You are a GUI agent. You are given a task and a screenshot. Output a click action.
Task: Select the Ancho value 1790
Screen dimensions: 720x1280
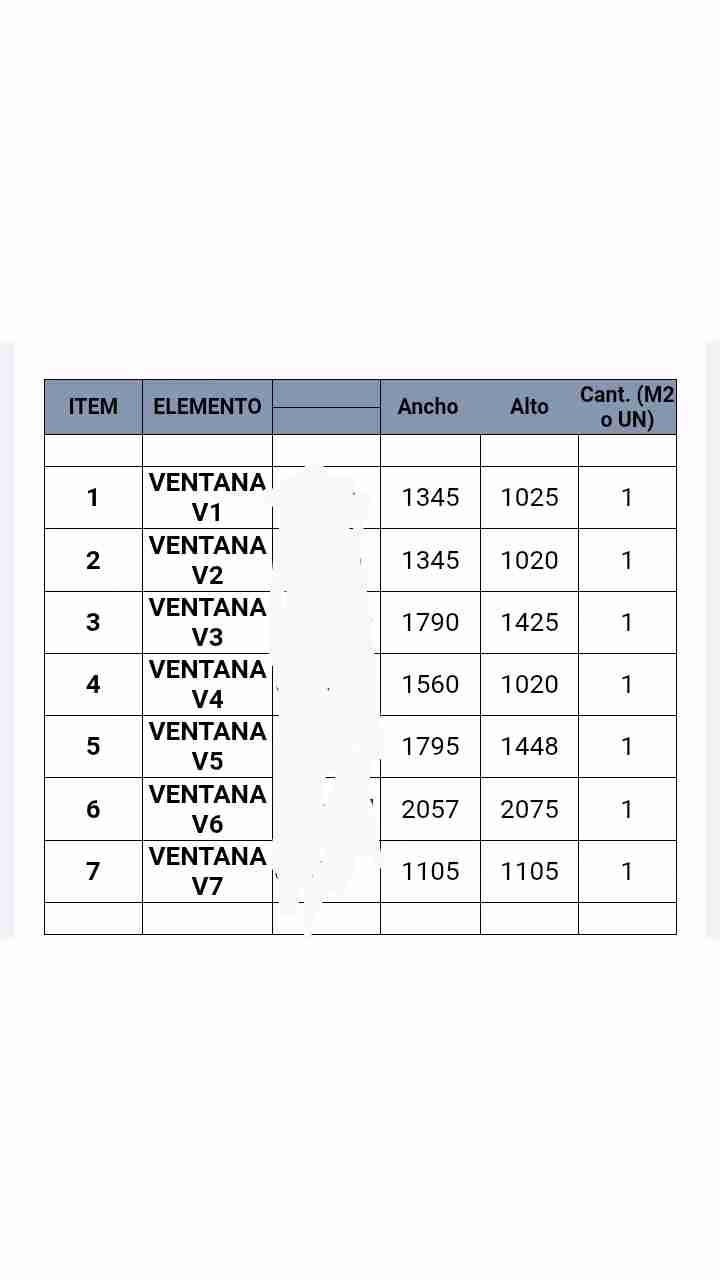pyautogui.click(x=430, y=622)
